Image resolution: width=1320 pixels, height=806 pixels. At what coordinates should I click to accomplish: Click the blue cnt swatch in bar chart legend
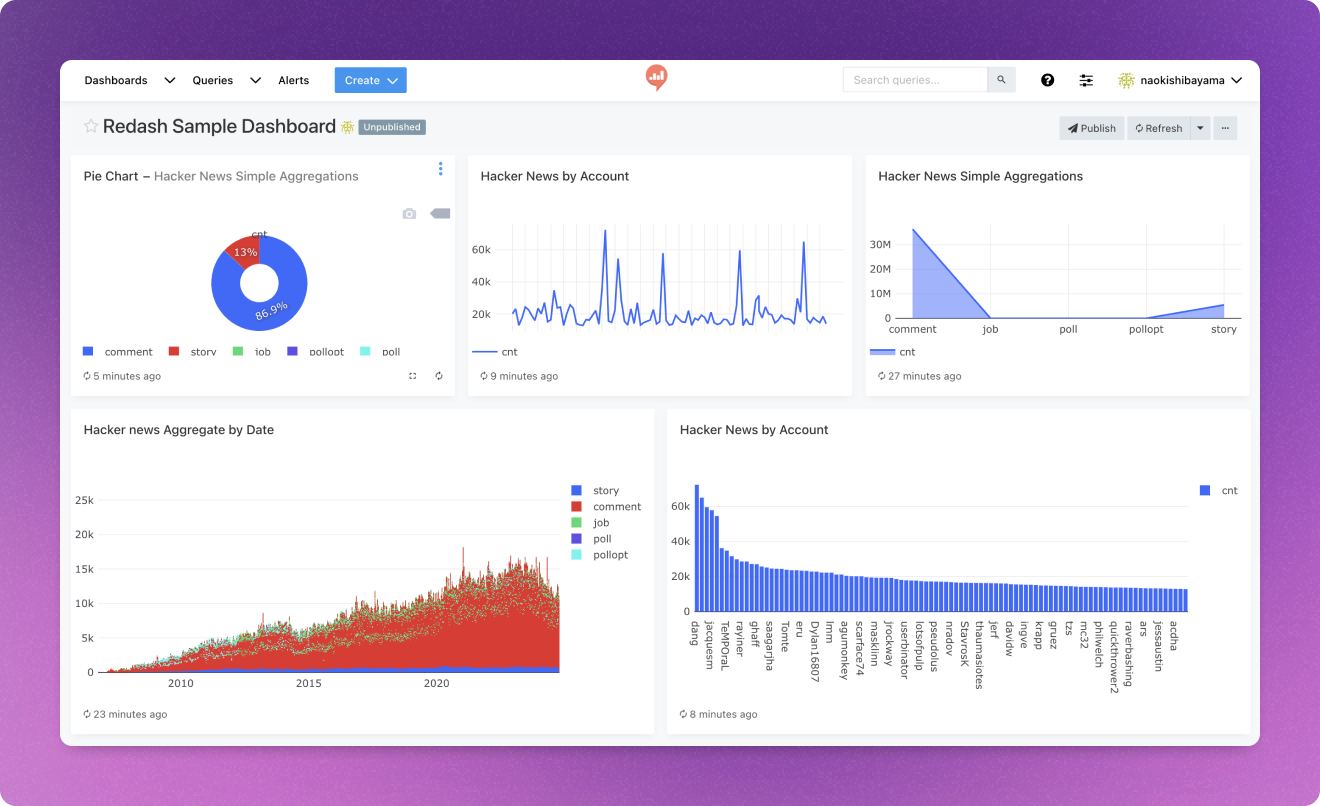coord(1204,491)
